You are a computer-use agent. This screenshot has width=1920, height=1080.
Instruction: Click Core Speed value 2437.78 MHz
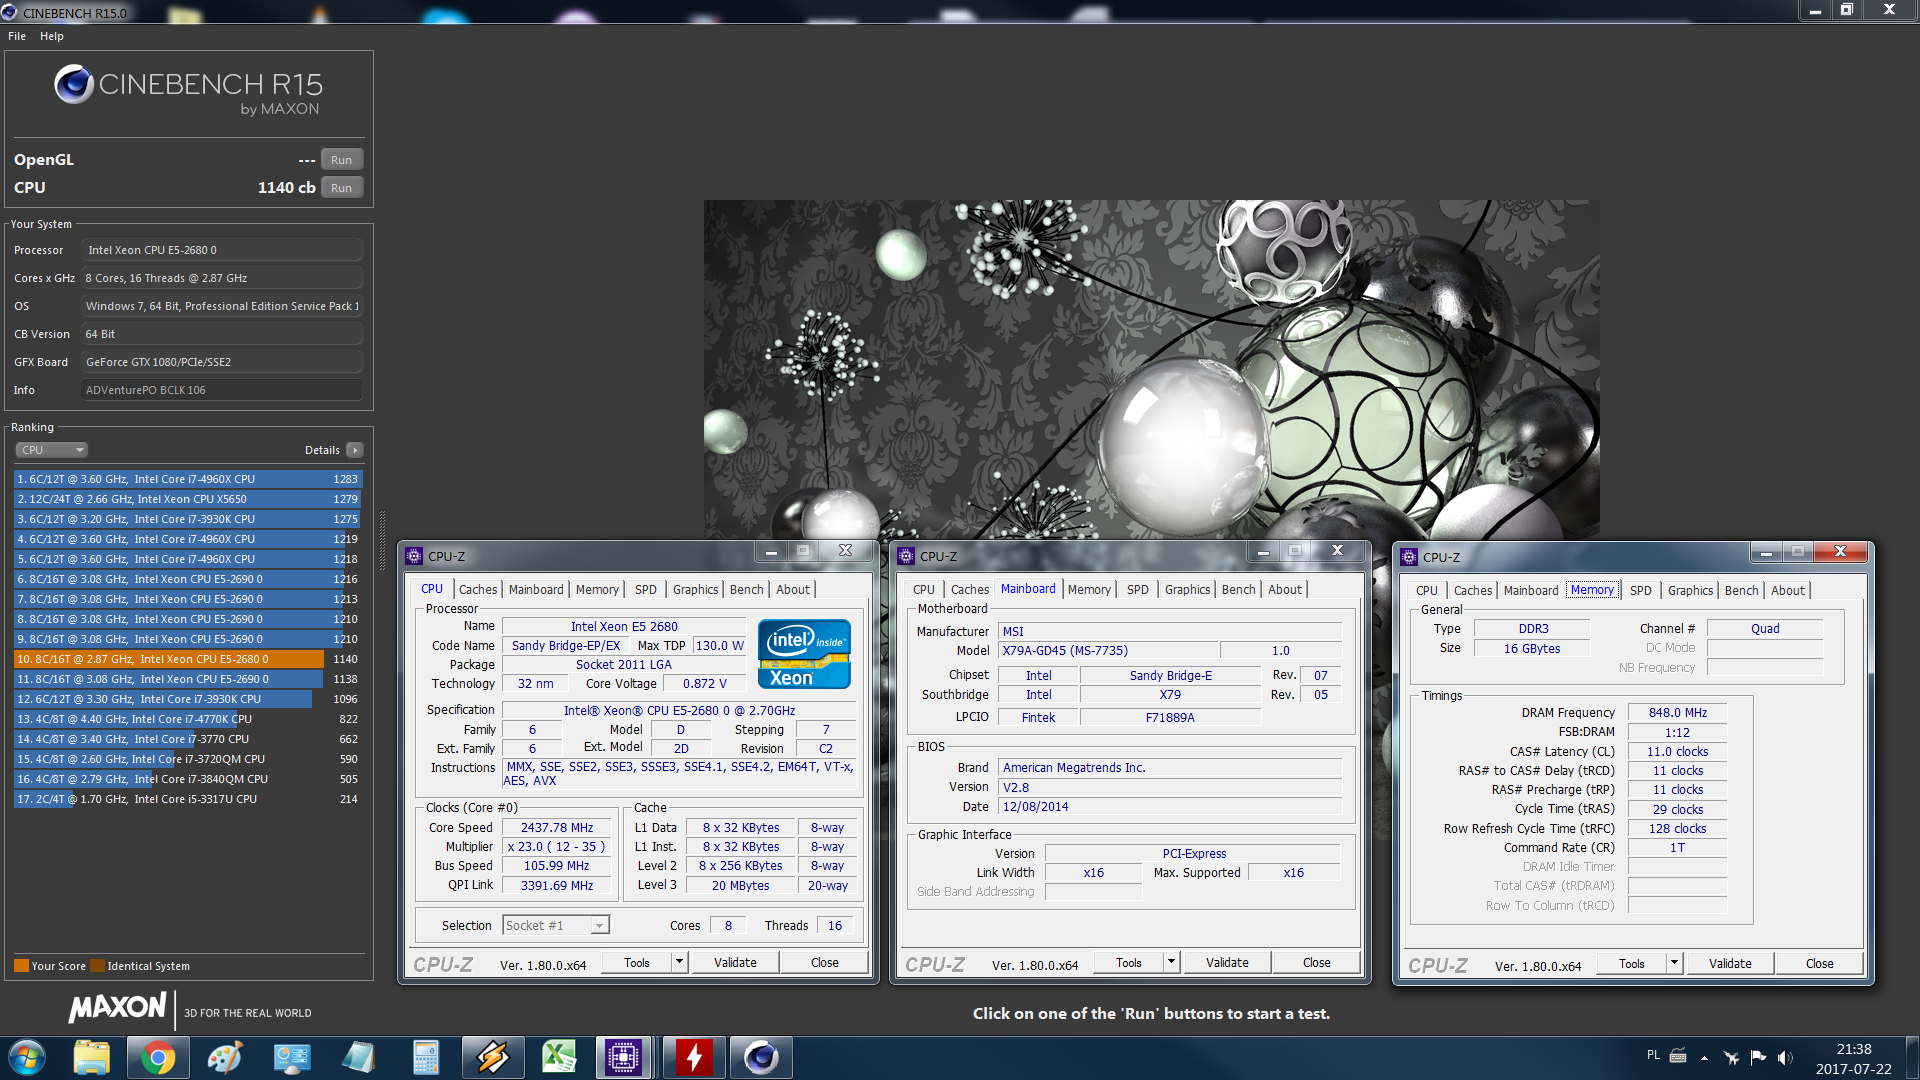[x=557, y=828]
